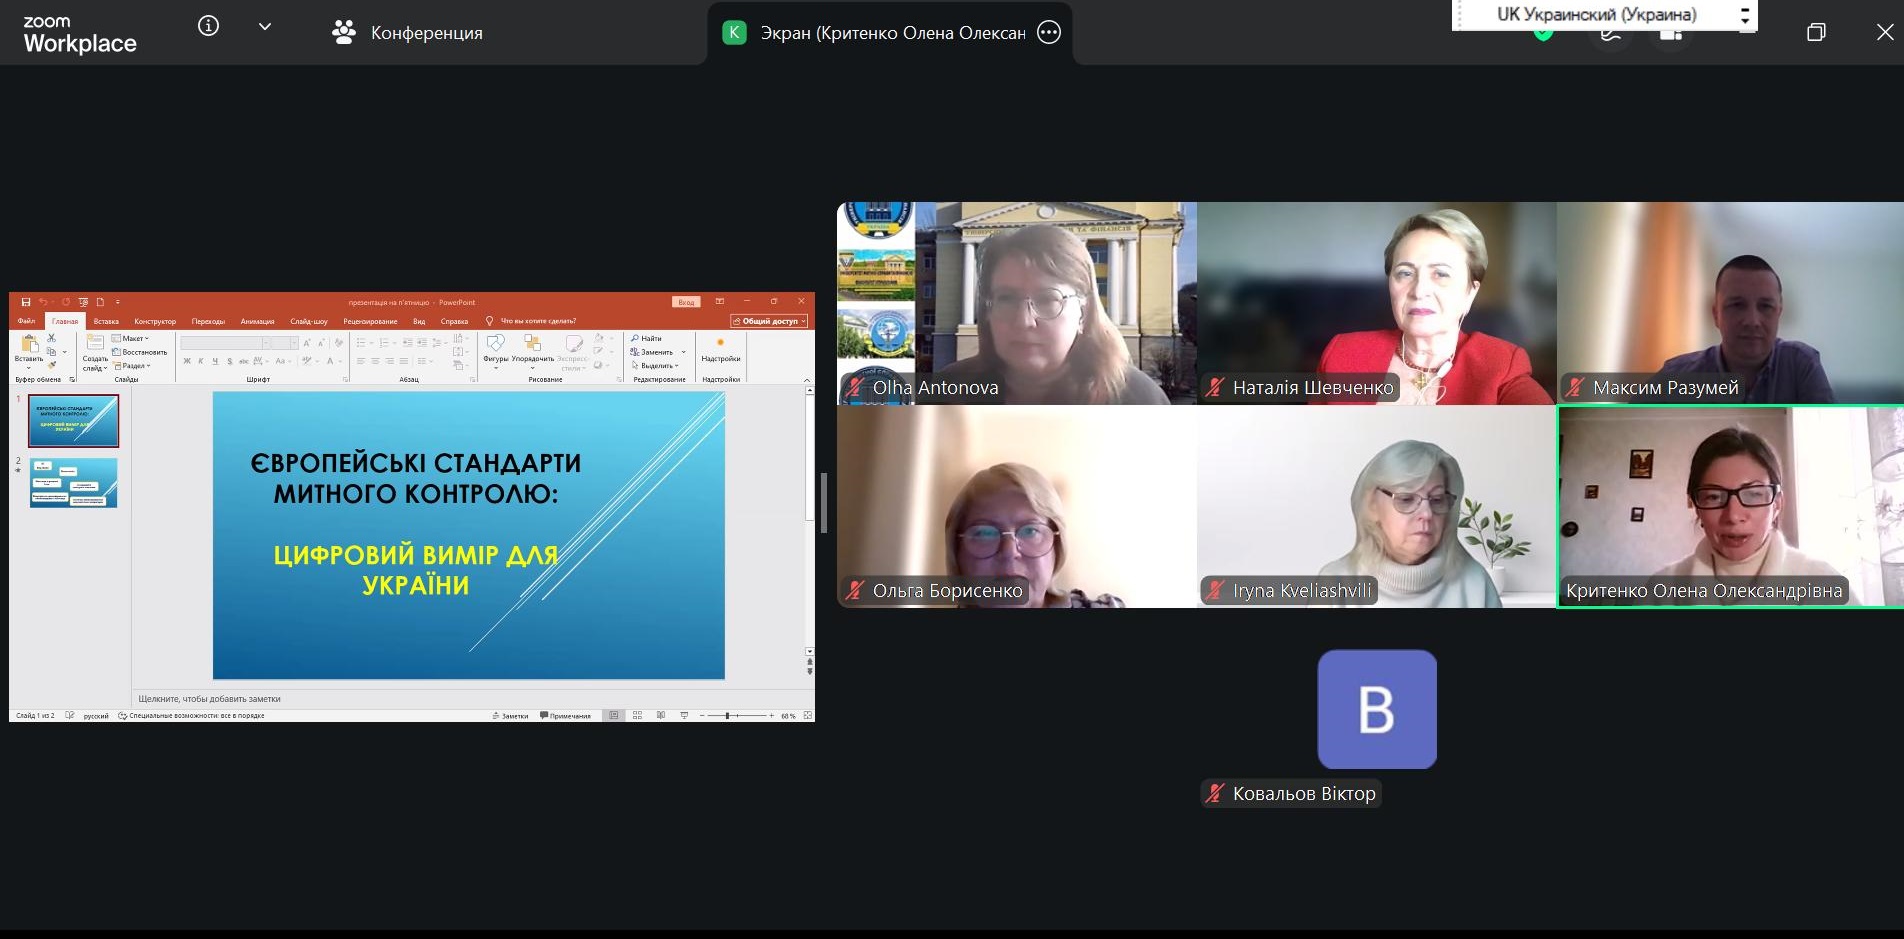The height and width of the screenshot is (939, 1904).
Task: Open the meeting info icon
Action: (208, 27)
